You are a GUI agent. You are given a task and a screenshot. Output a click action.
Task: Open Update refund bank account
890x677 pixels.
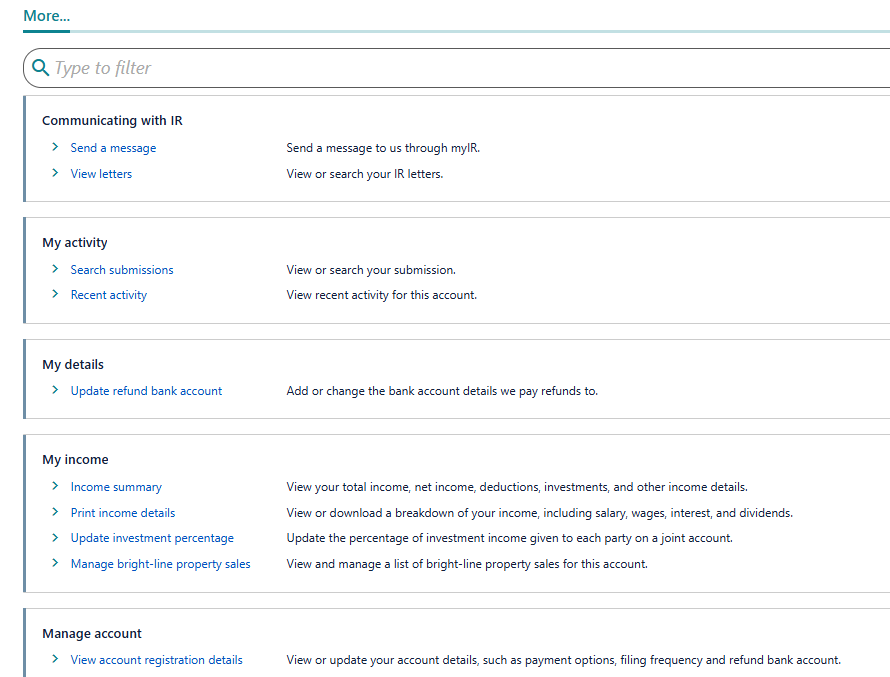[146, 390]
